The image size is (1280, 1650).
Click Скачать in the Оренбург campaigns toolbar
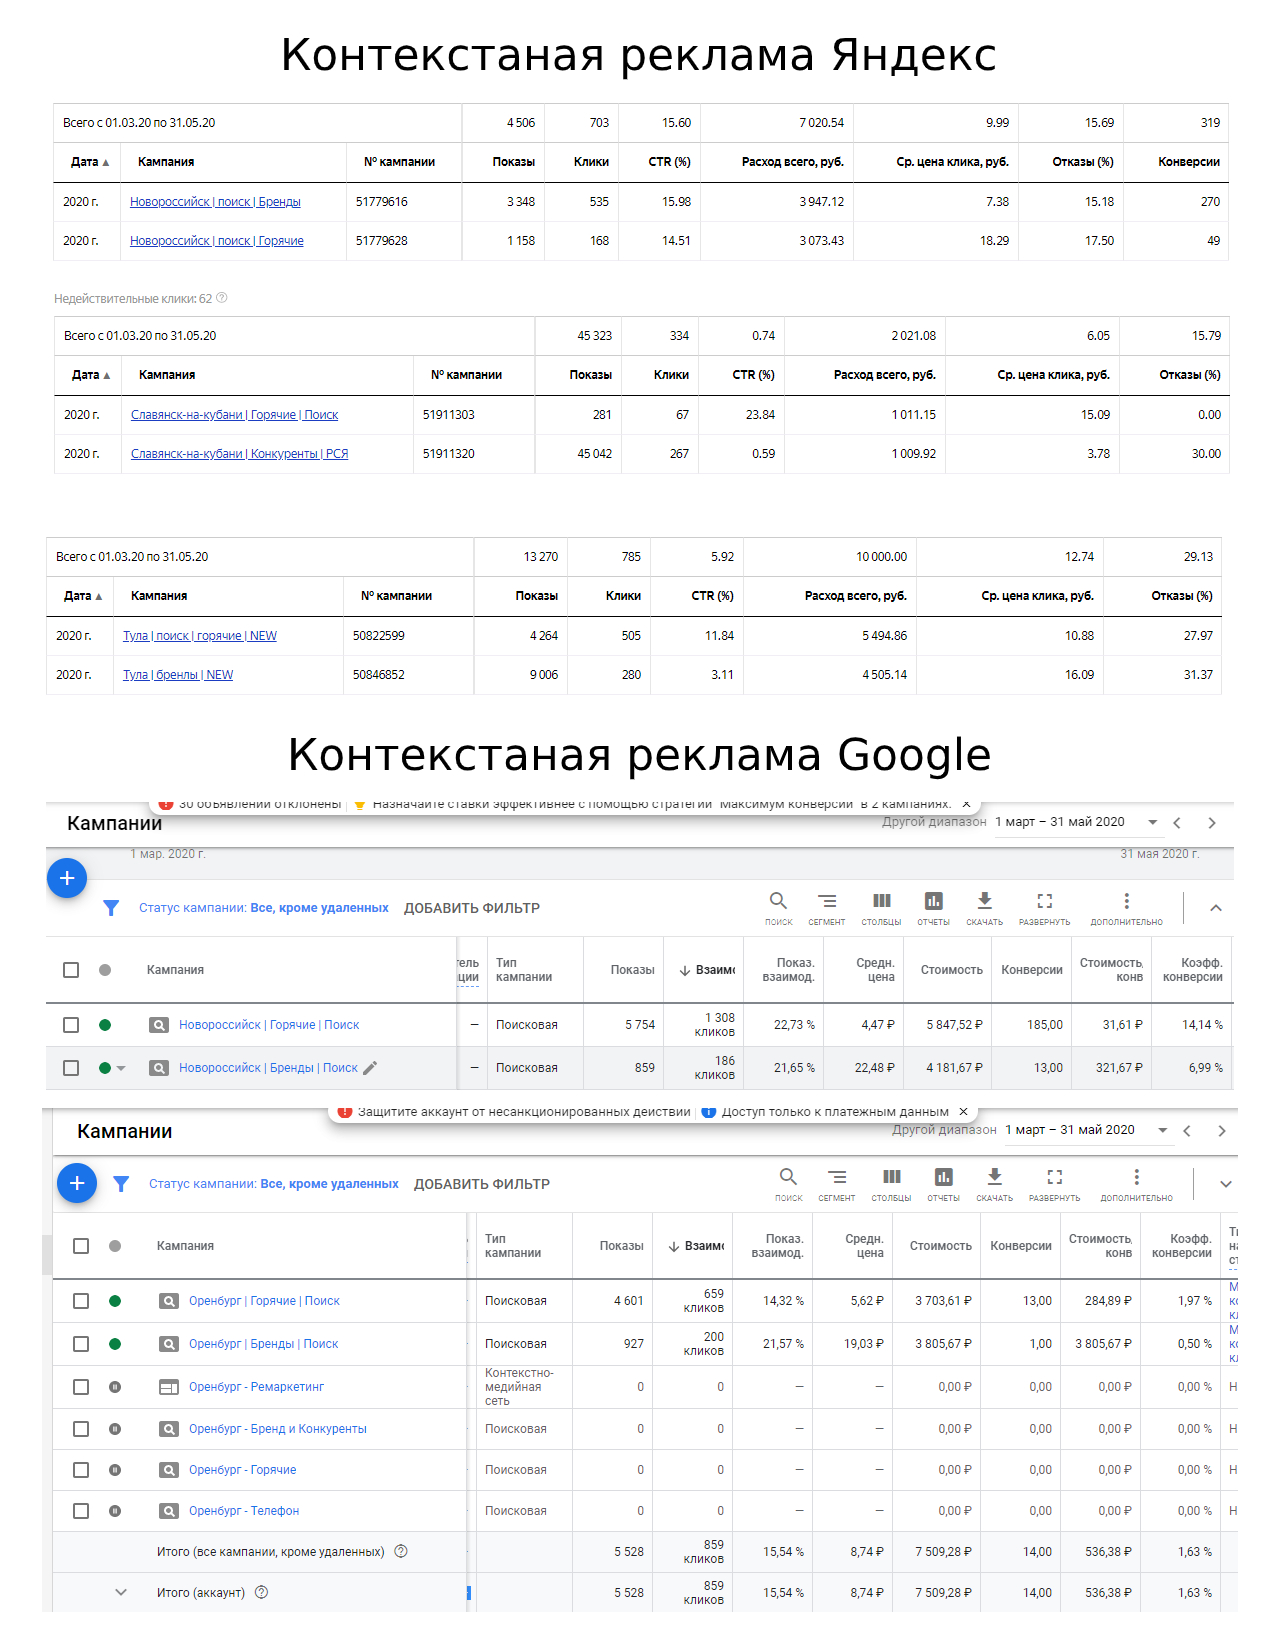click(994, 1183)
